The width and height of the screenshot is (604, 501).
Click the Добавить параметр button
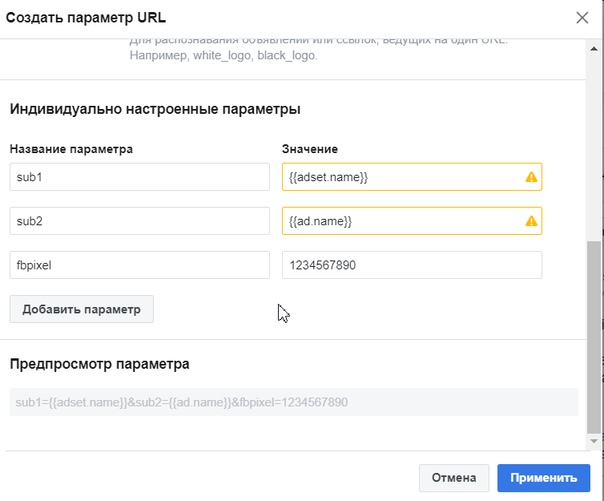point(81,309)
